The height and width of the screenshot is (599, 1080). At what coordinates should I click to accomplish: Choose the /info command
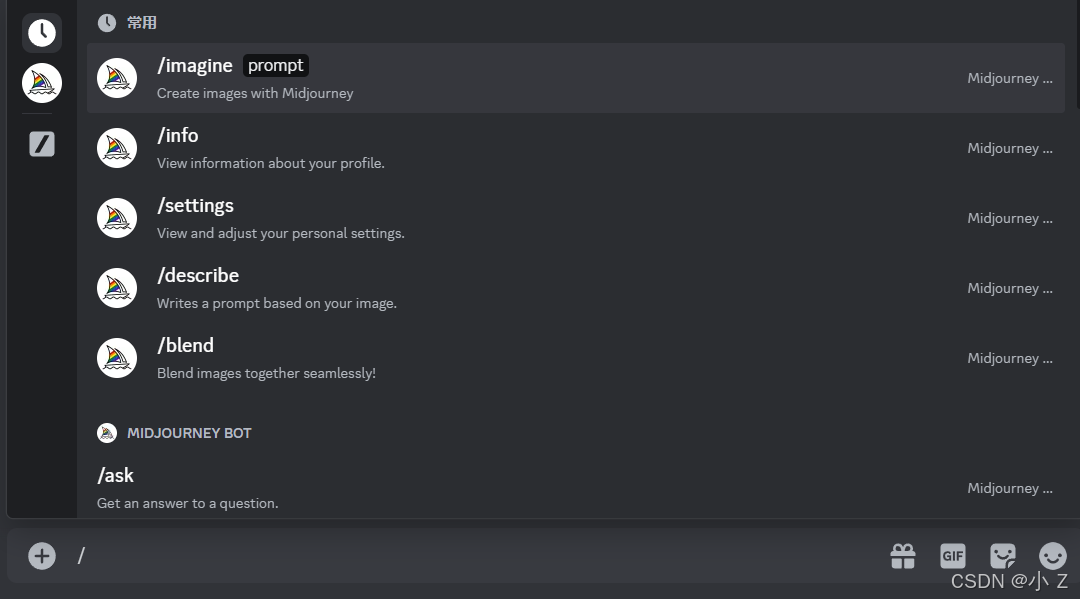point(178,136)
